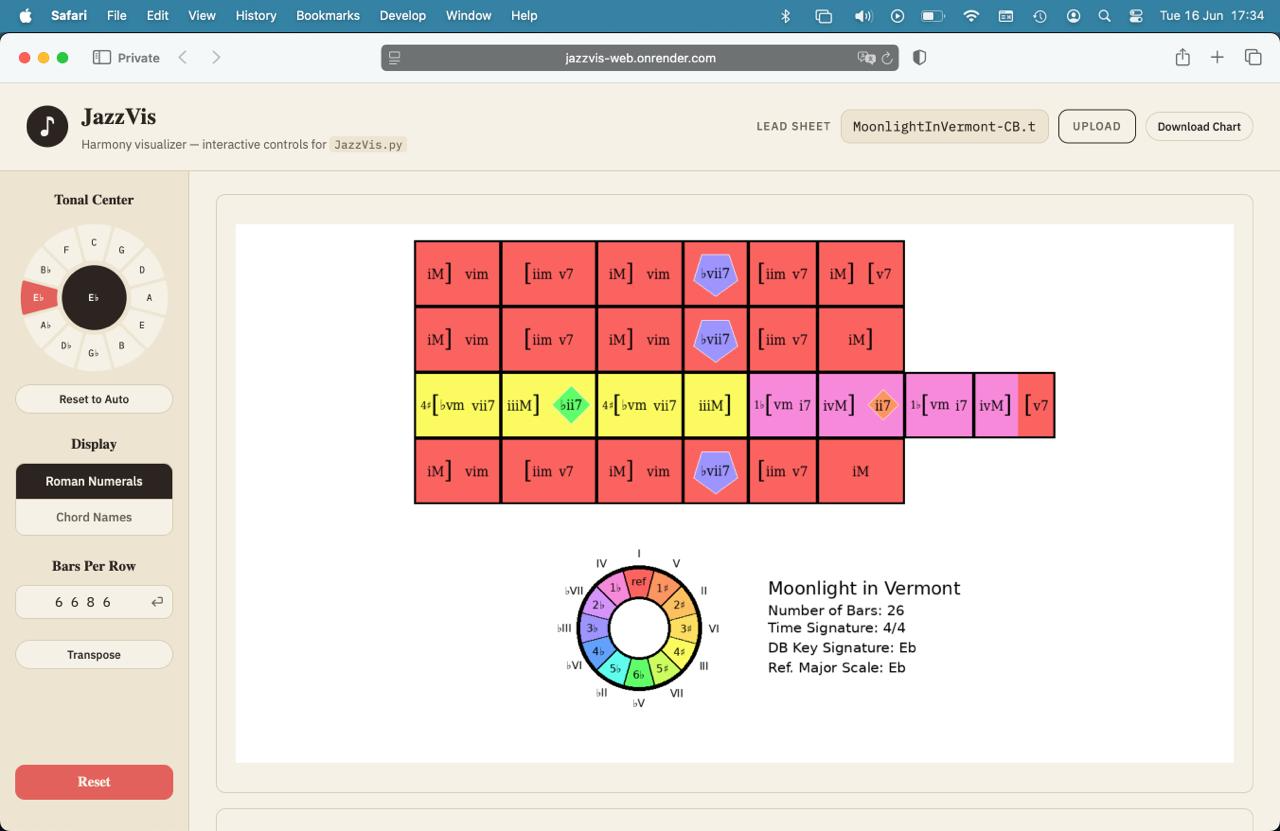The width and height of the screenshot is (1280, 831).
Task: Click the red Reset button
Action: (x=94, y=782)
